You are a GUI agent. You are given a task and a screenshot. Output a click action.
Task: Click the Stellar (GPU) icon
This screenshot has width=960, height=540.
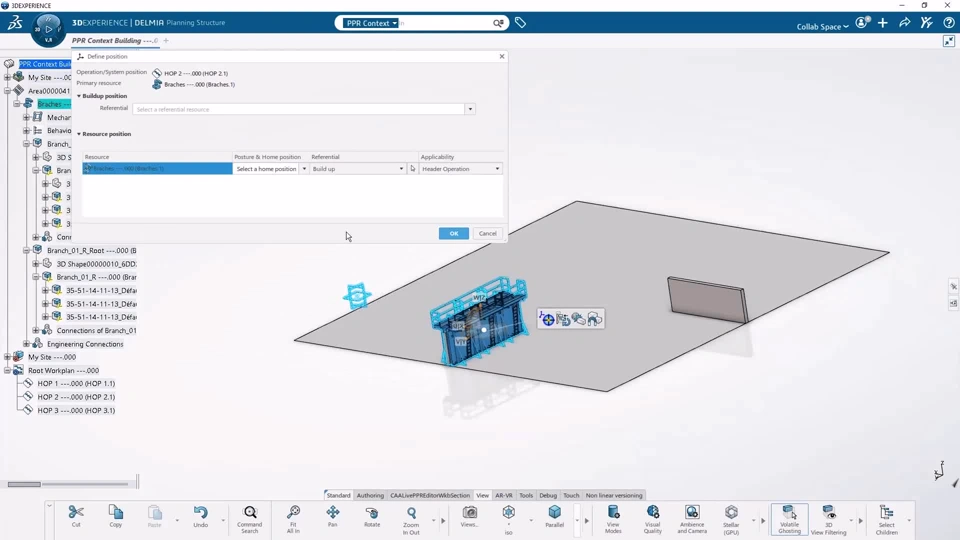(731, 512)
